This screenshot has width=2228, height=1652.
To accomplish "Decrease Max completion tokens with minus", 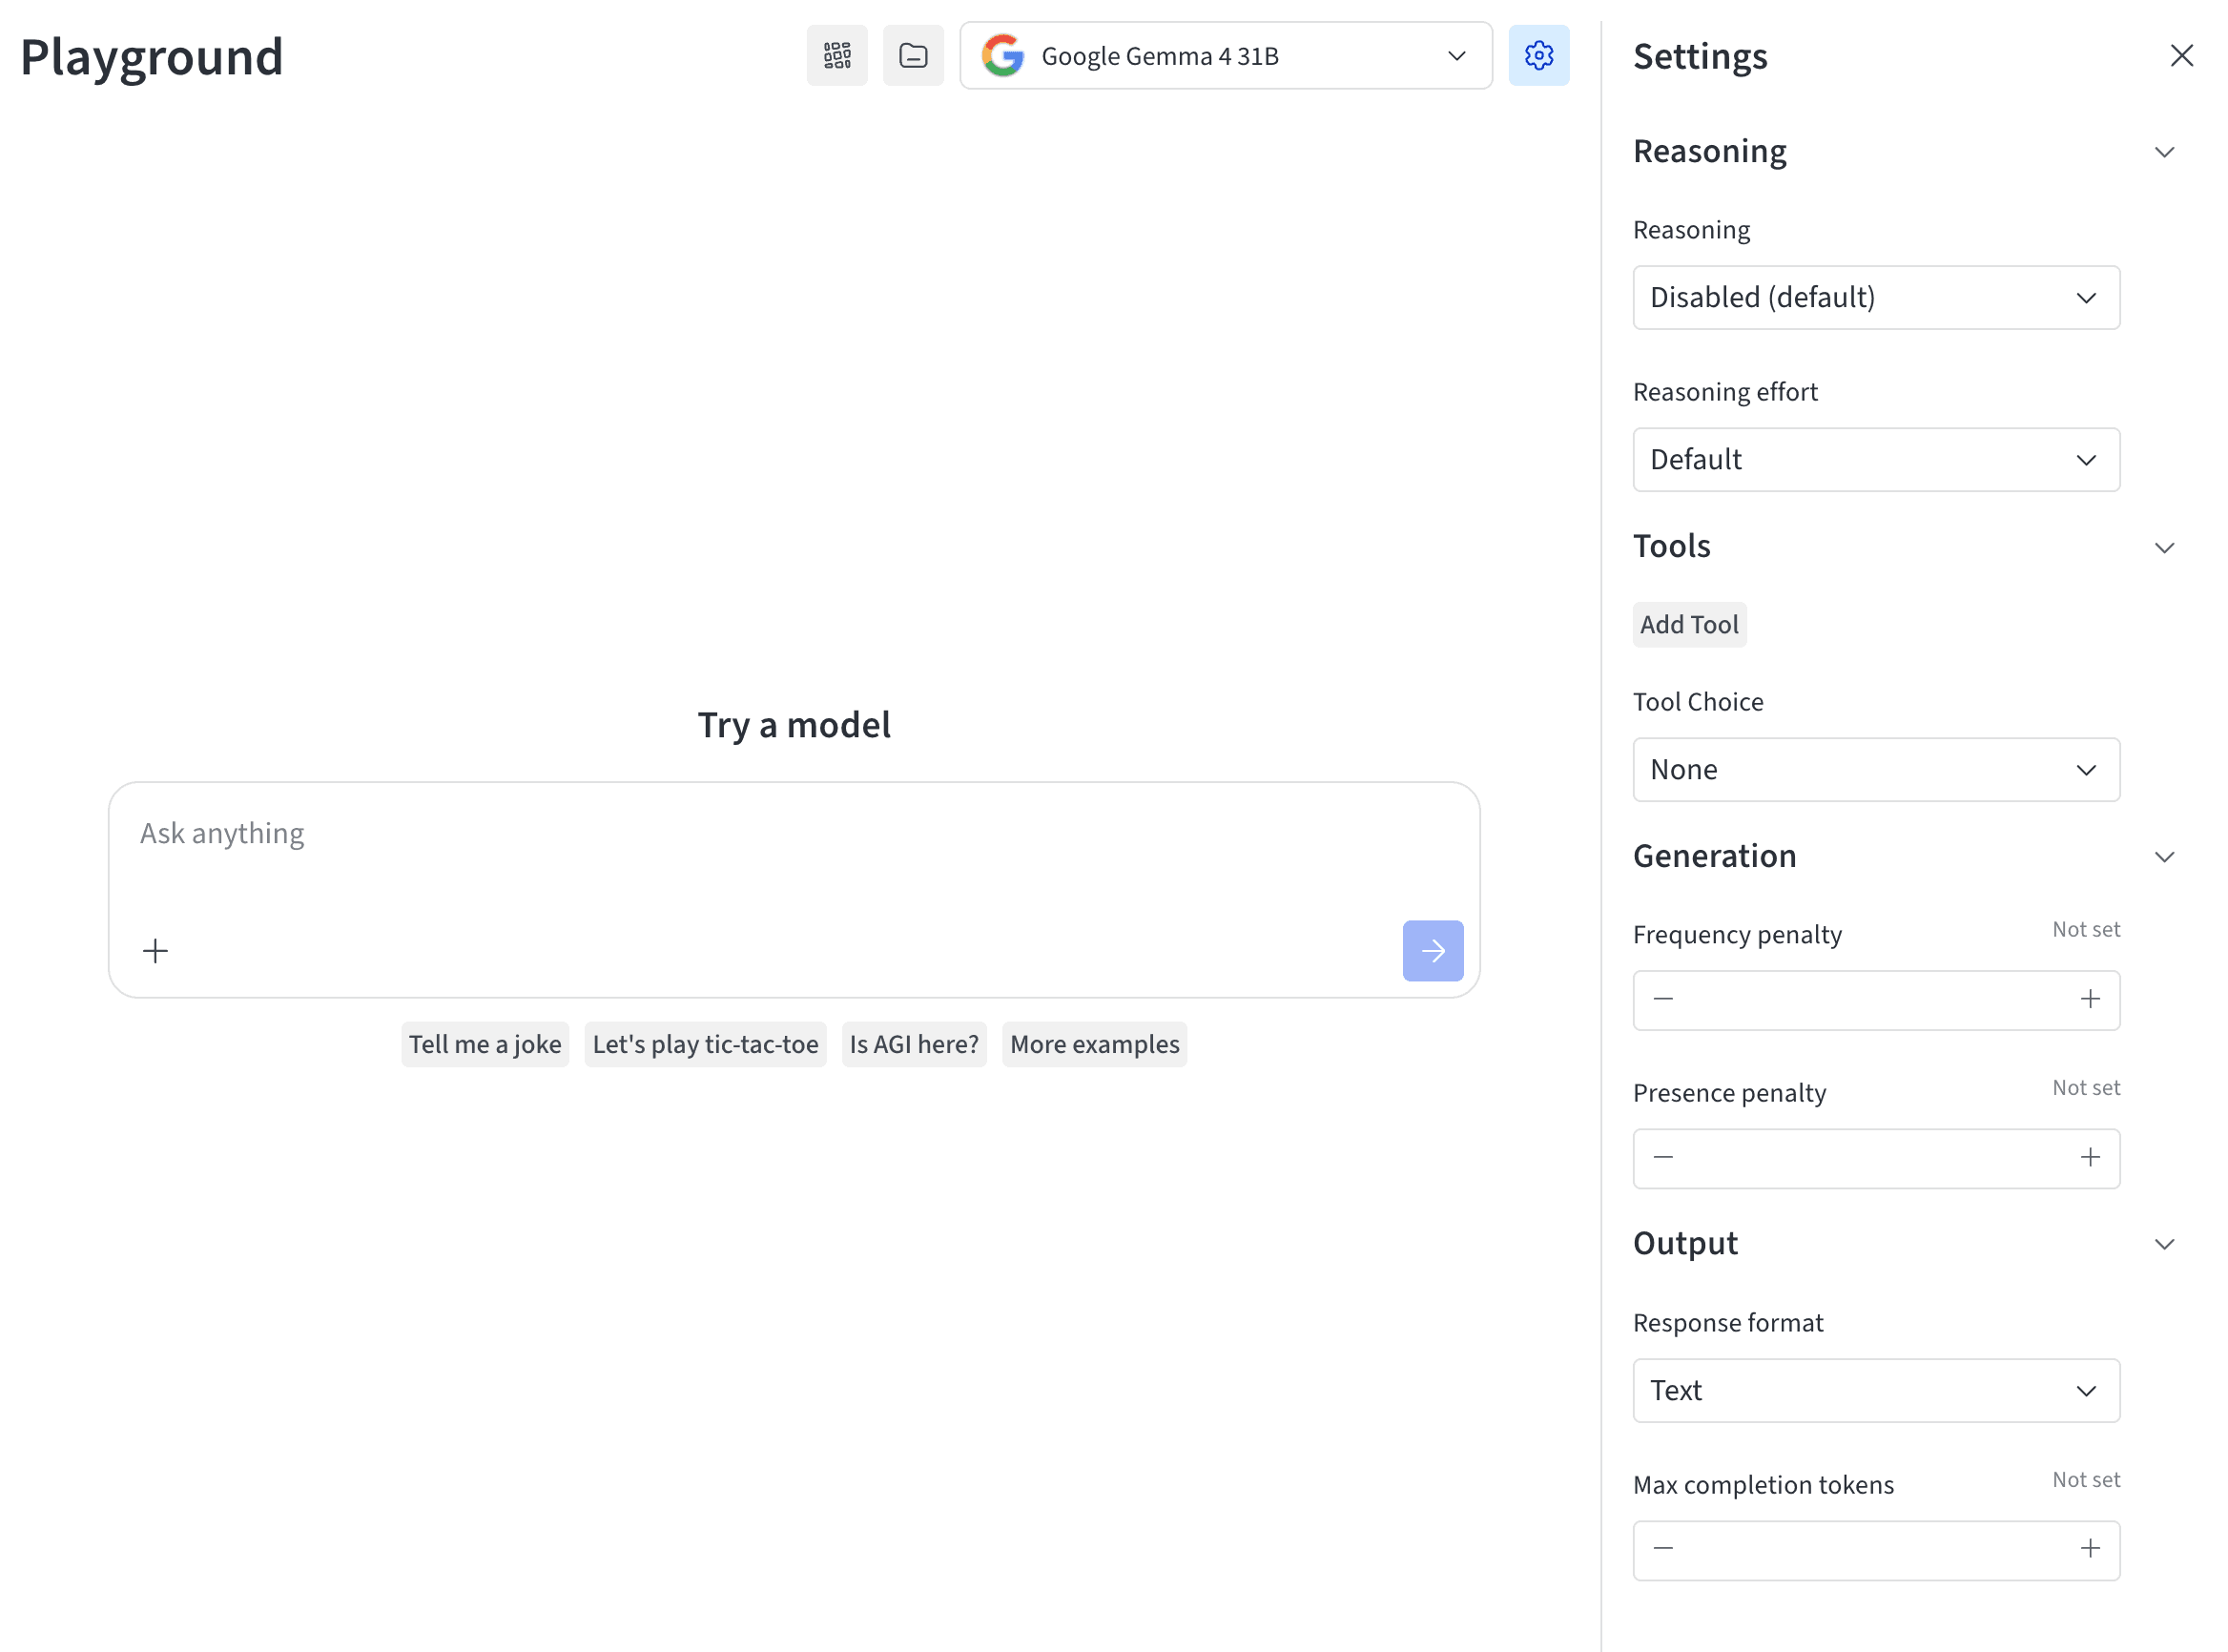I will click(x=1663, y=1549).
